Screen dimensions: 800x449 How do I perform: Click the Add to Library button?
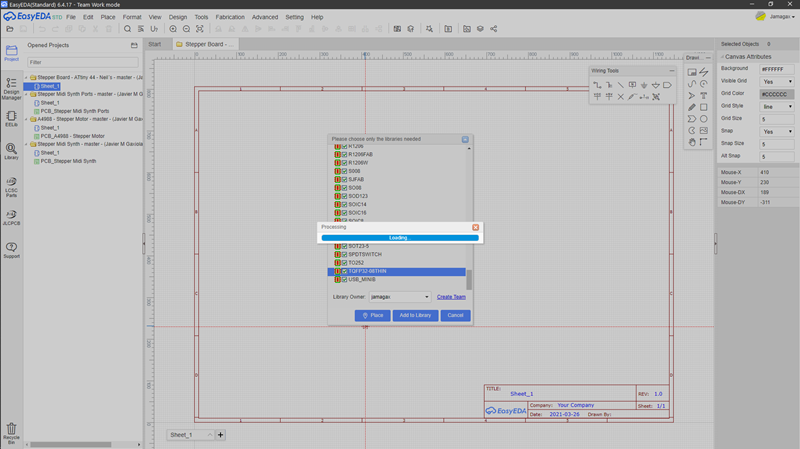[415, 315]
